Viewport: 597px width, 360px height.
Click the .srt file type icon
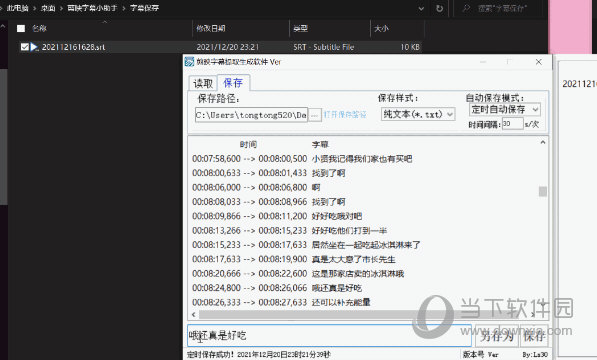pos(34,47)
